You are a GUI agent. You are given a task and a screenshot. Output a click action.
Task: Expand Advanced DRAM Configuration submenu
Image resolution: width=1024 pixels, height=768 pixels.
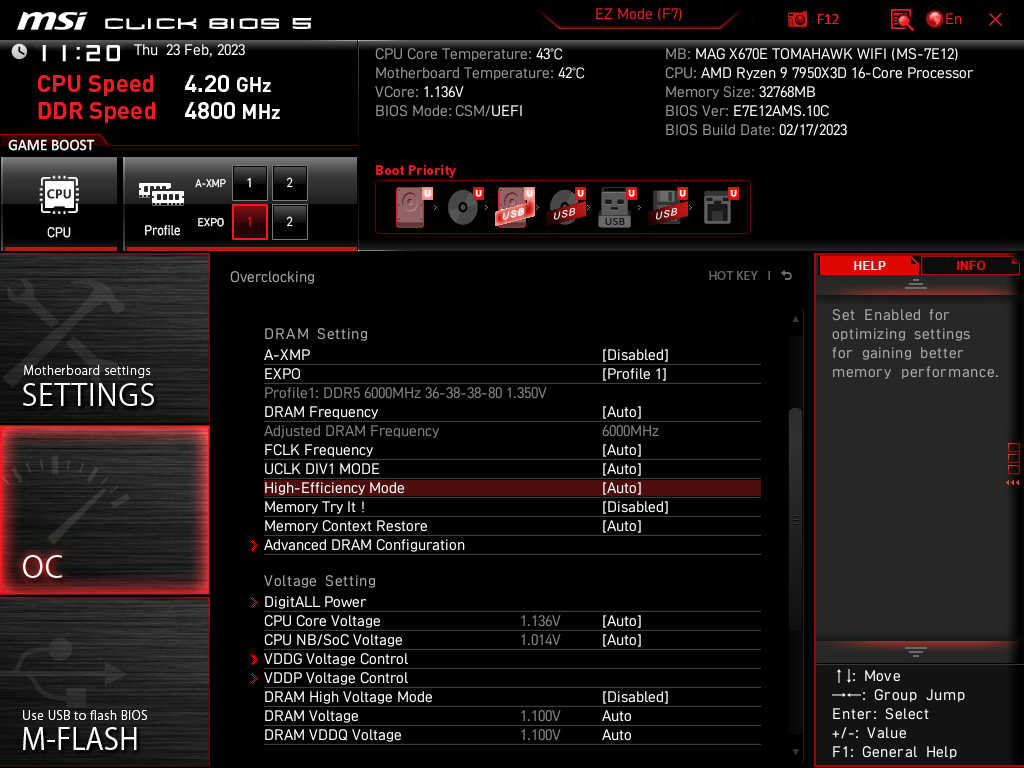[364, 545]
